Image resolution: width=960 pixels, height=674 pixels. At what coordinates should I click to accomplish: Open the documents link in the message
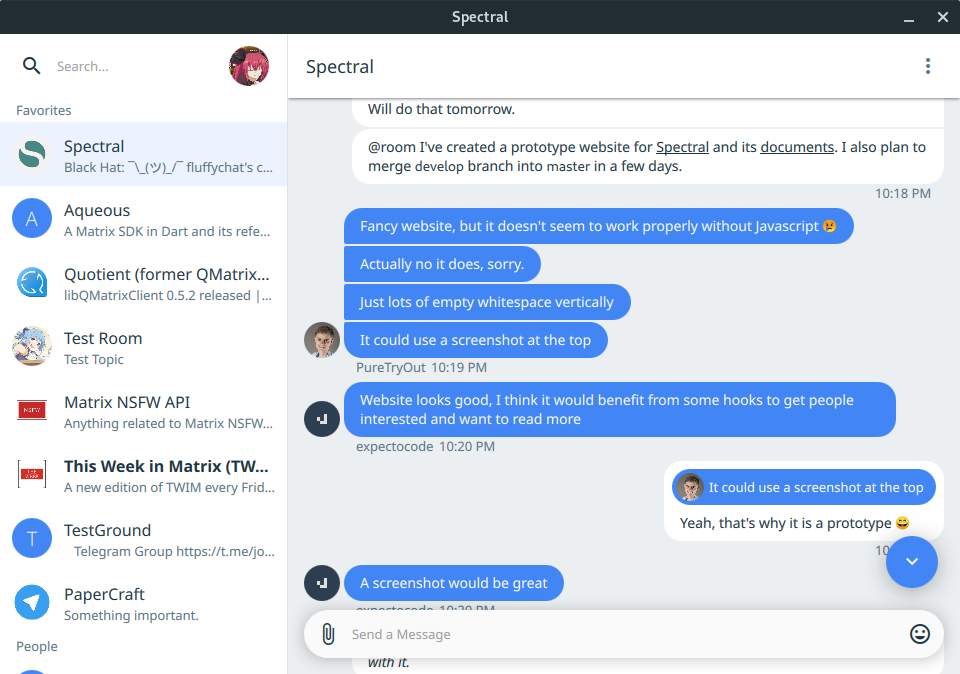(x=797, y=147)
